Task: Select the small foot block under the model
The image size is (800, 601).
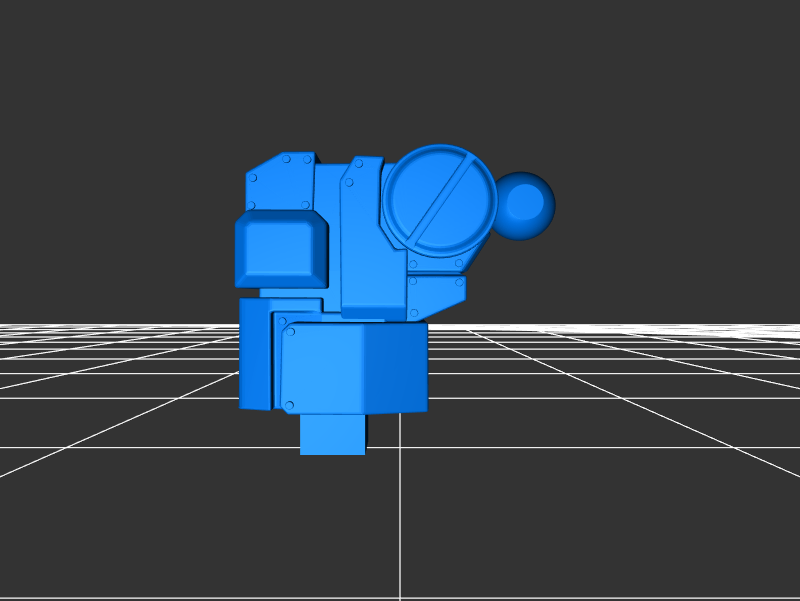Action: 332,434
